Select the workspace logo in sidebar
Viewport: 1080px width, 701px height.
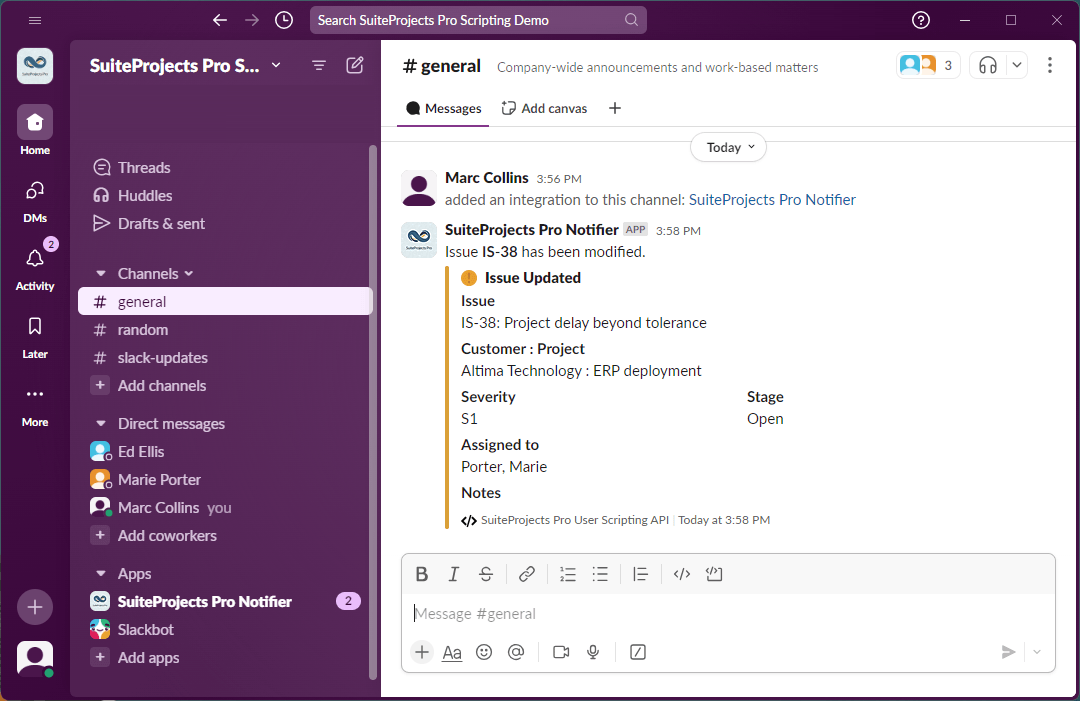(x=35, y=66)
